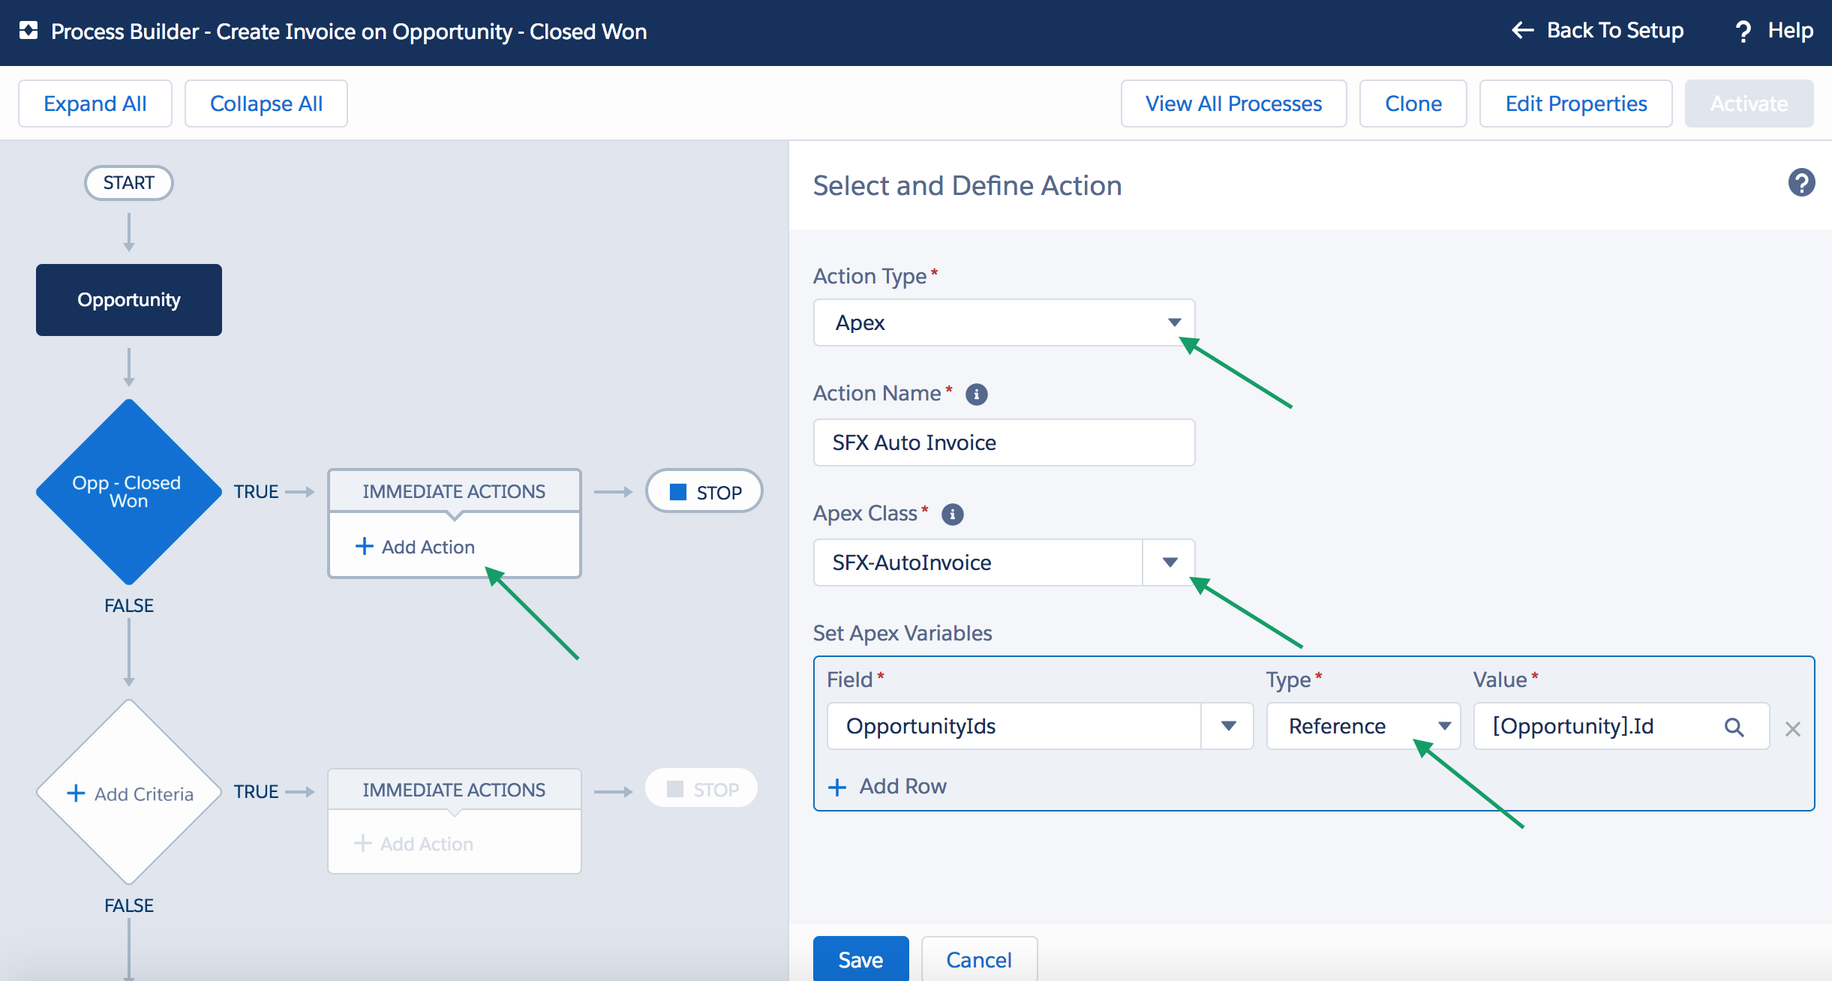Click the Add Criteria diamond
Screen dimensions: 1832x981
[129, 792]
